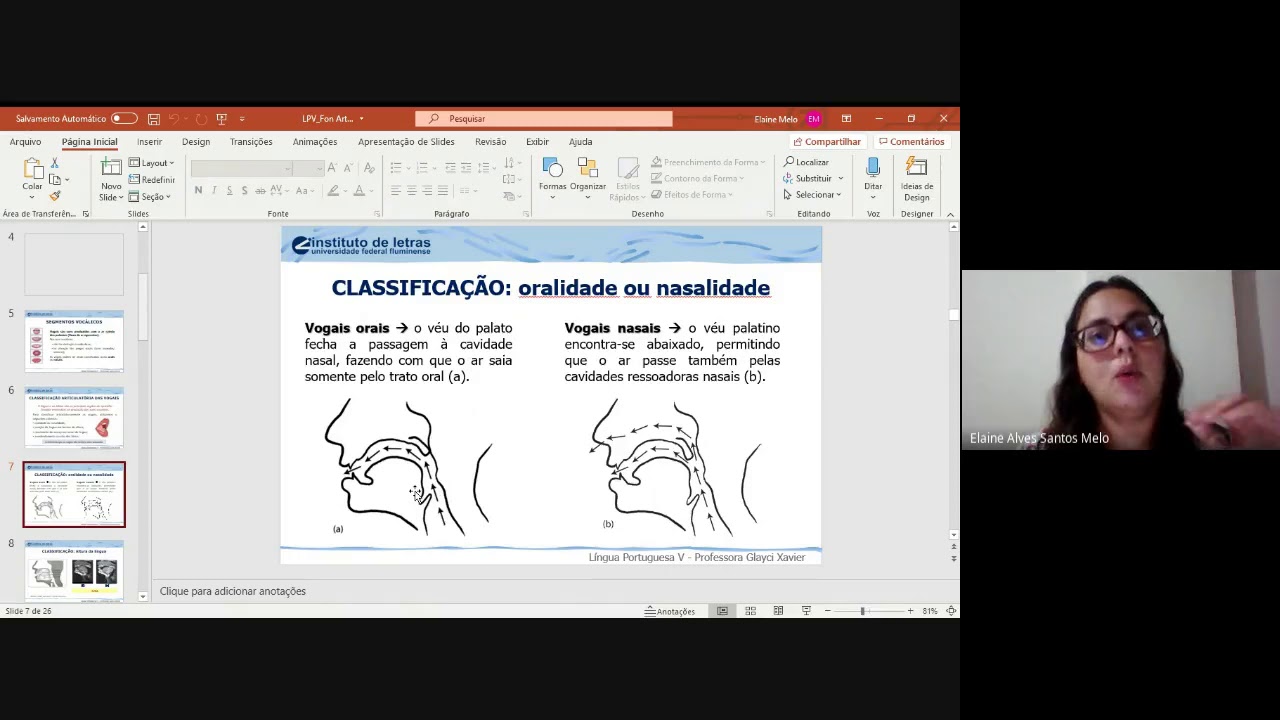Open Selecionar dropdown
Viewport: 1280px width, 720px height.
click(812, 195)
